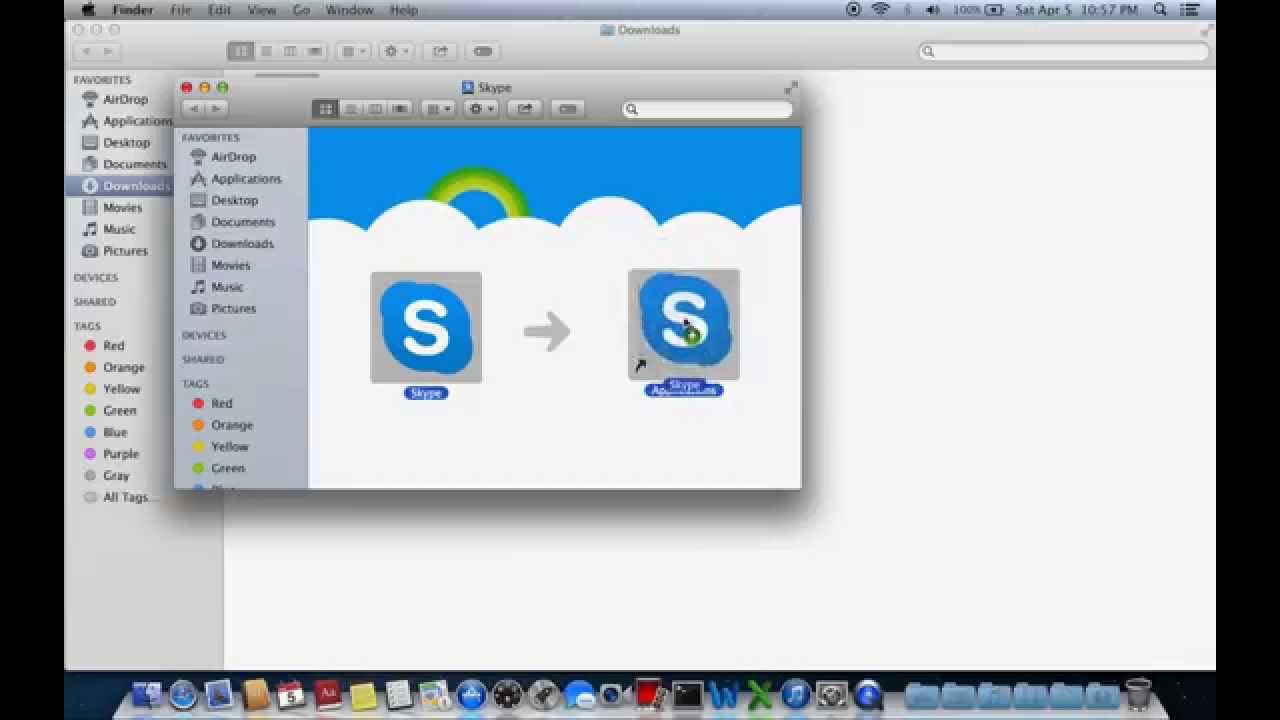Screen dimensions: 1280x720
Task: Open Action gear menu in Downloads window
Action: 396,51
